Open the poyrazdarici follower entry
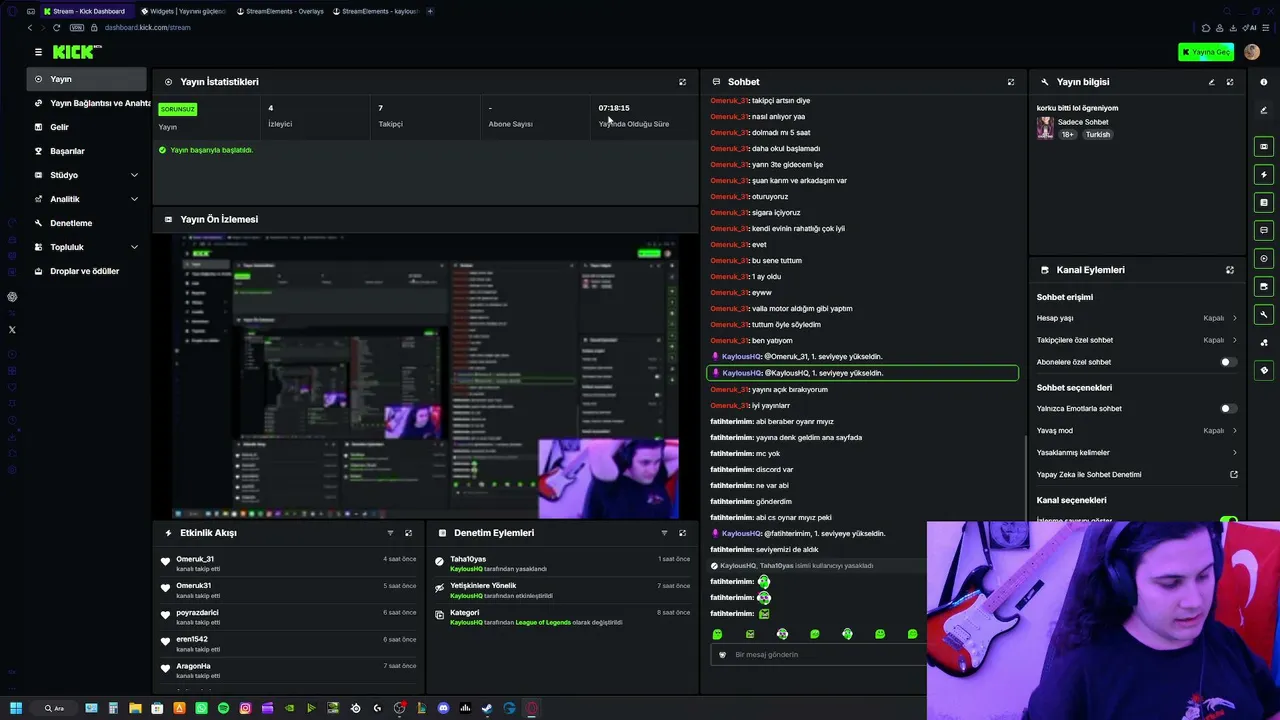The width and height of the screenshot is (1280, 720). 289,617
